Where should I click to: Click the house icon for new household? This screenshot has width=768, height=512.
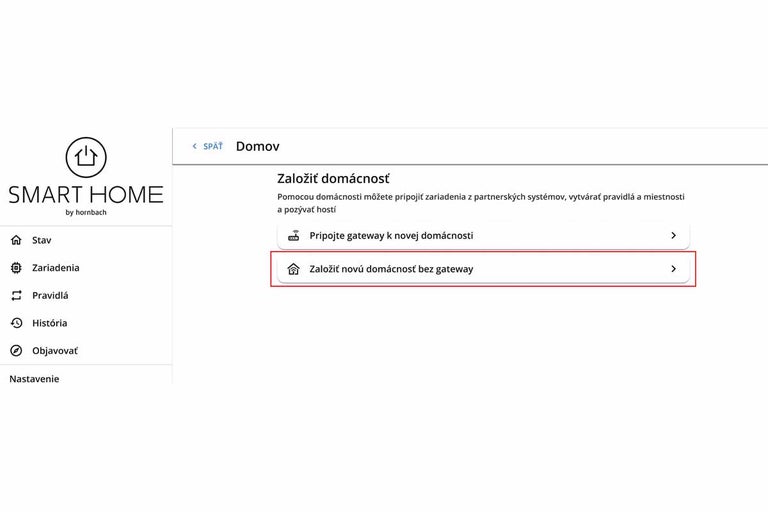pyautogui.click(x=294, y=269)
